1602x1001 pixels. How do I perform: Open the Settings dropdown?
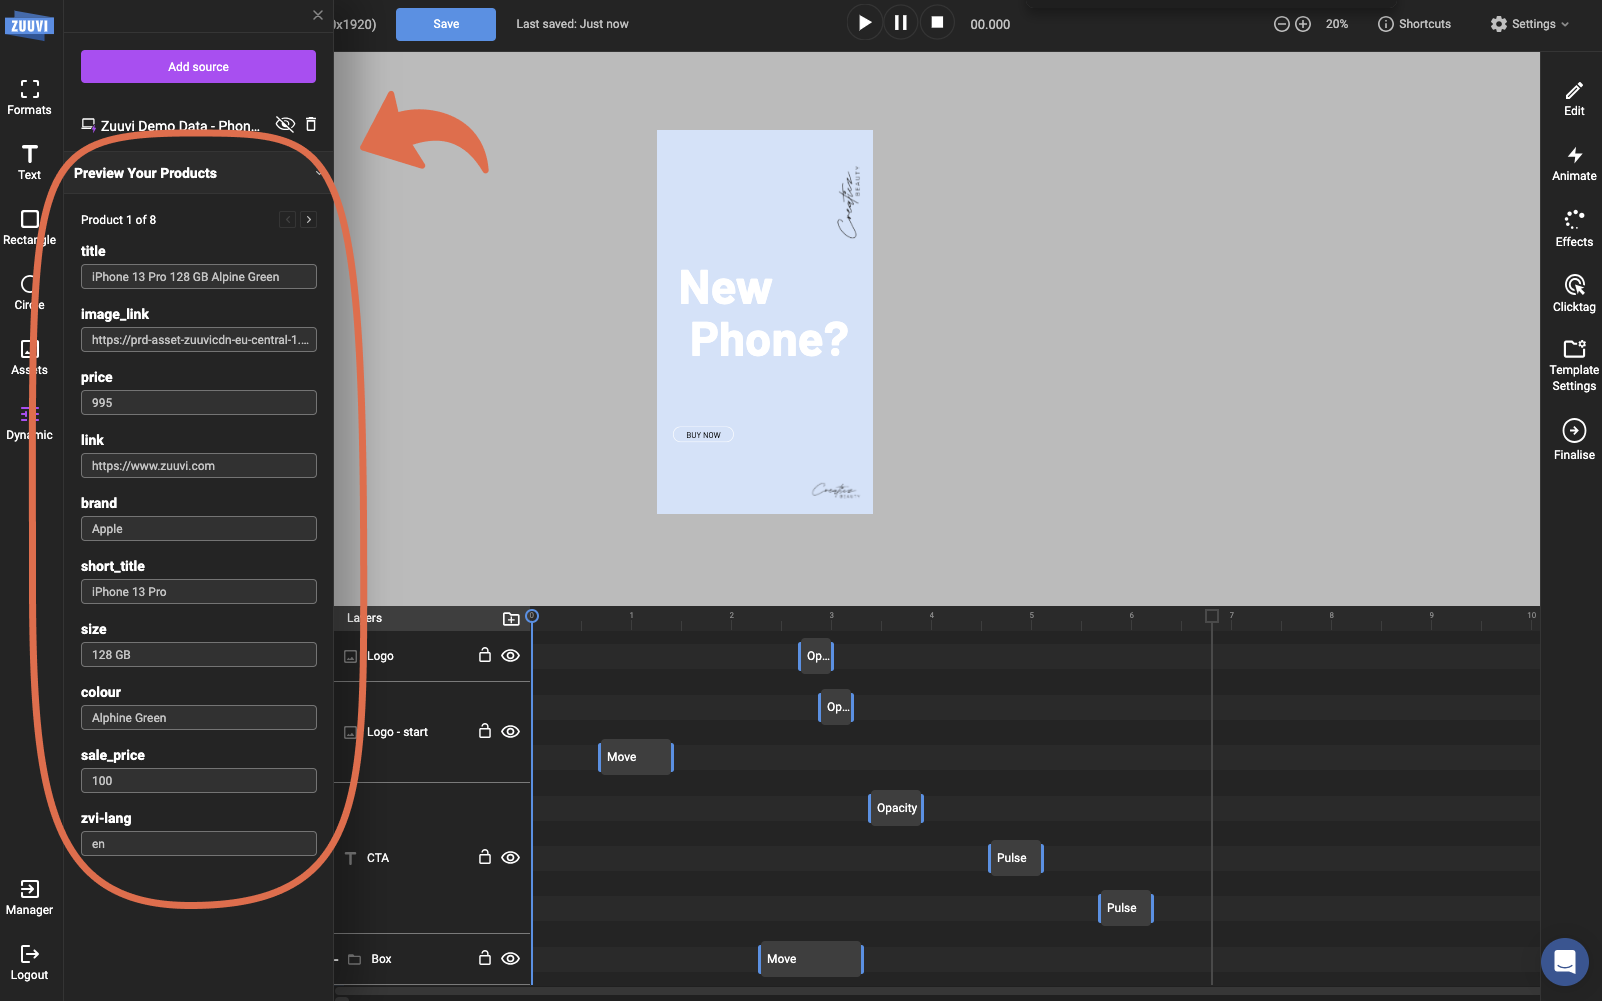point(1528,23)
